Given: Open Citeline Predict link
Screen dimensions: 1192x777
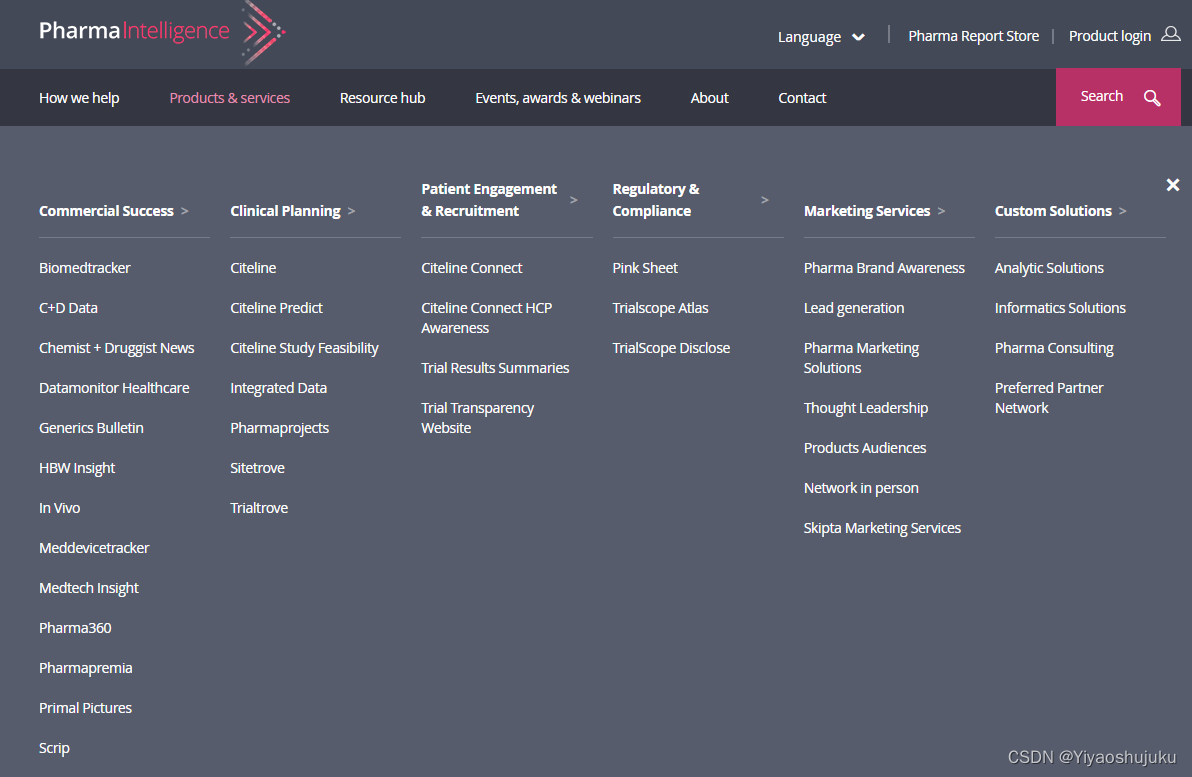Looking at the screenshot, I should click(277, 308).
